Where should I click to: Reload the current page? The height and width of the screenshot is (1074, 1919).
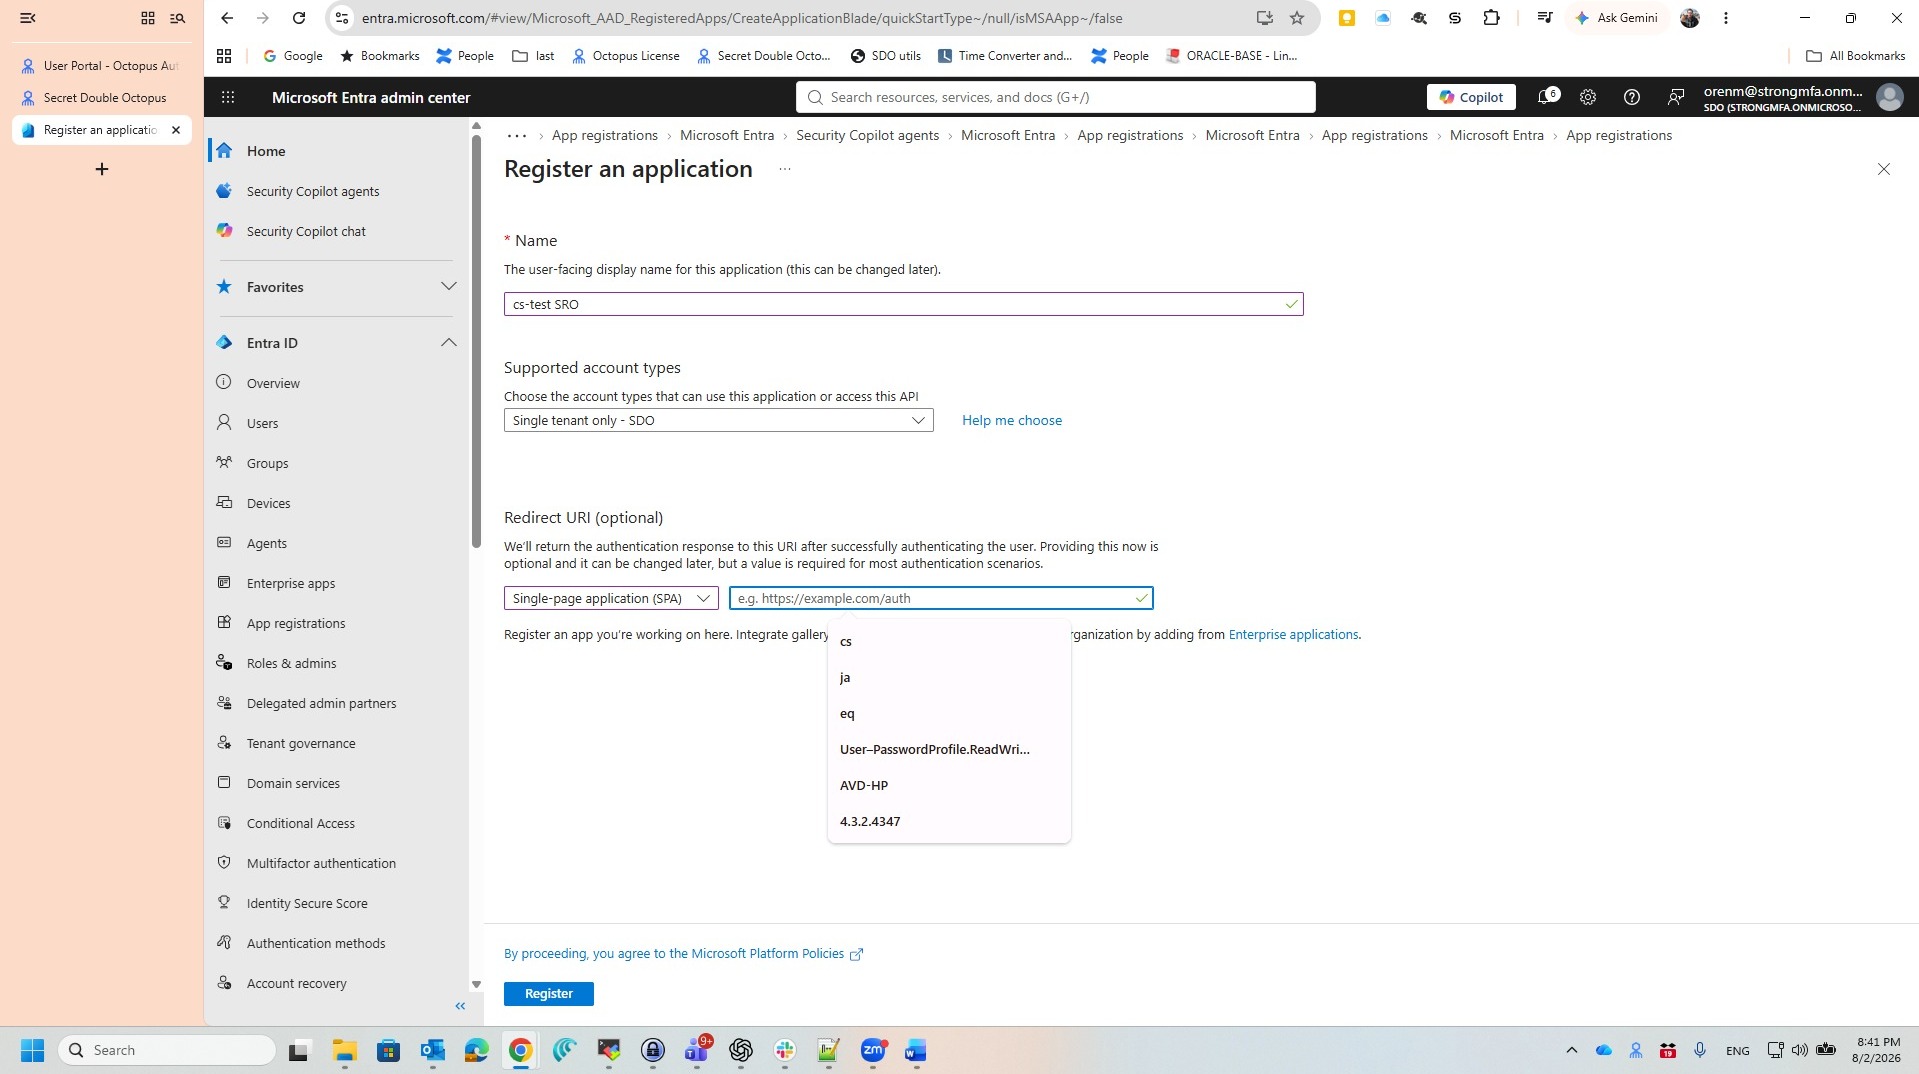299,18
